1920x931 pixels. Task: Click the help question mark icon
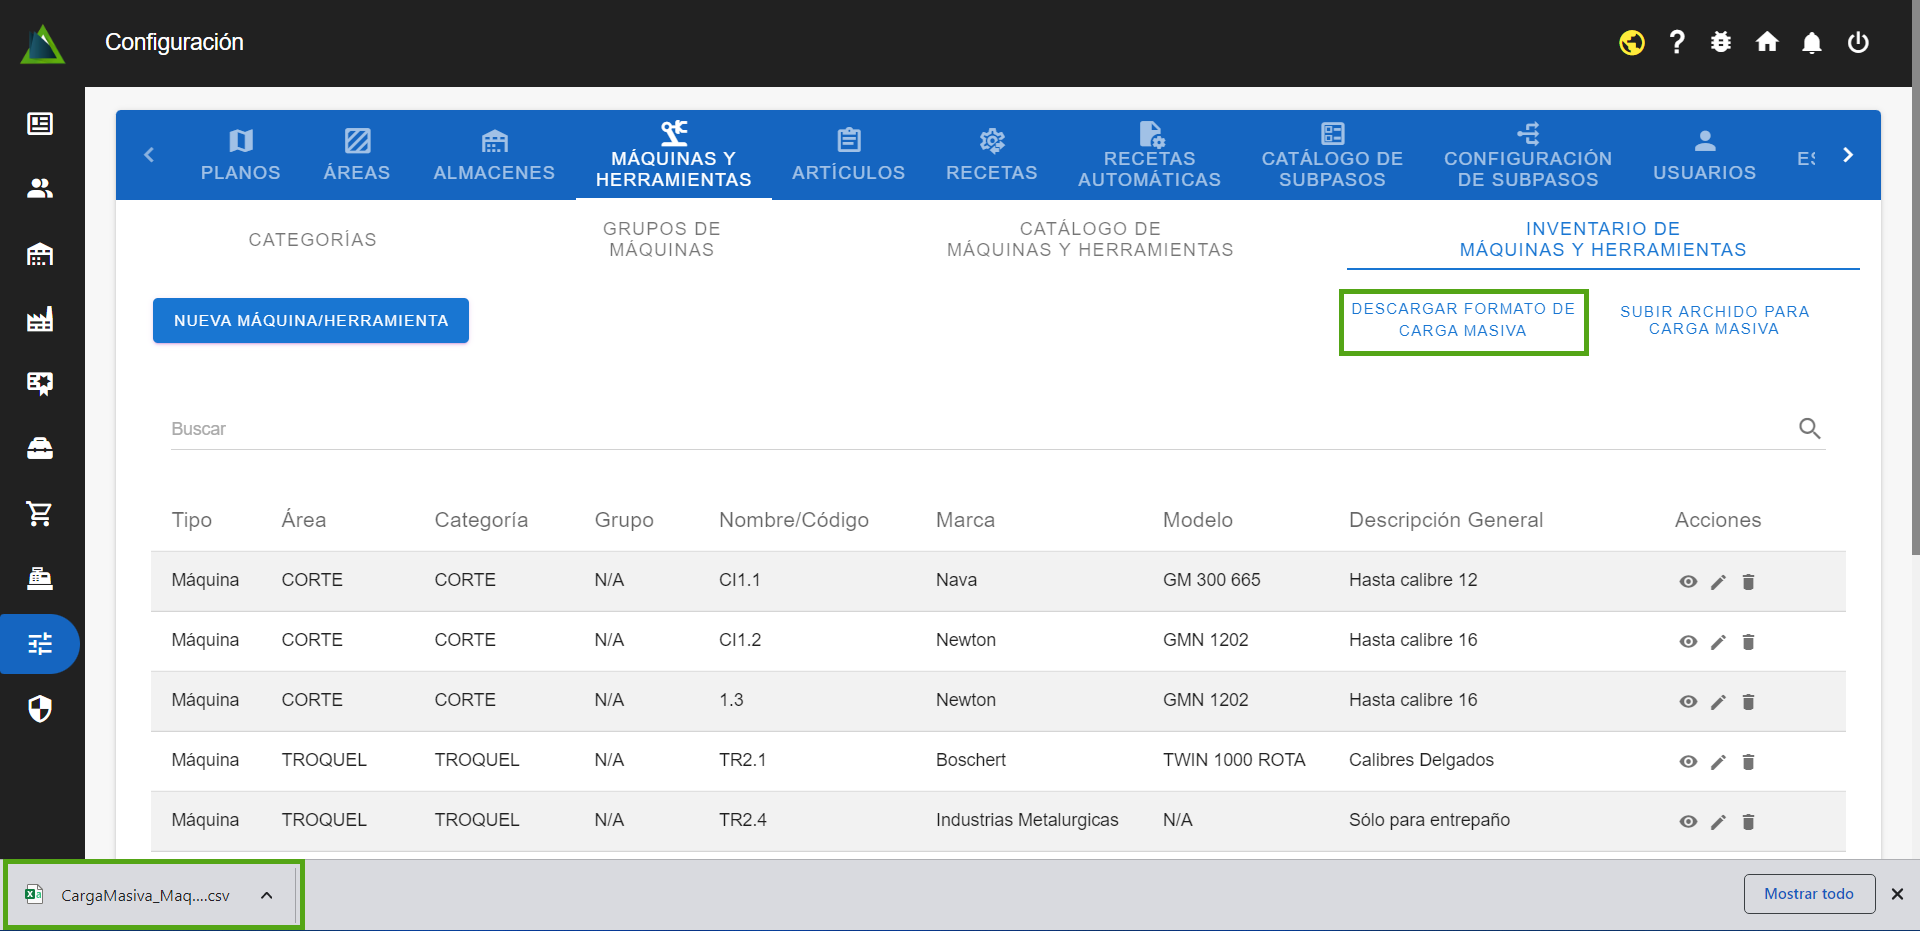[x=1677, y=42]
